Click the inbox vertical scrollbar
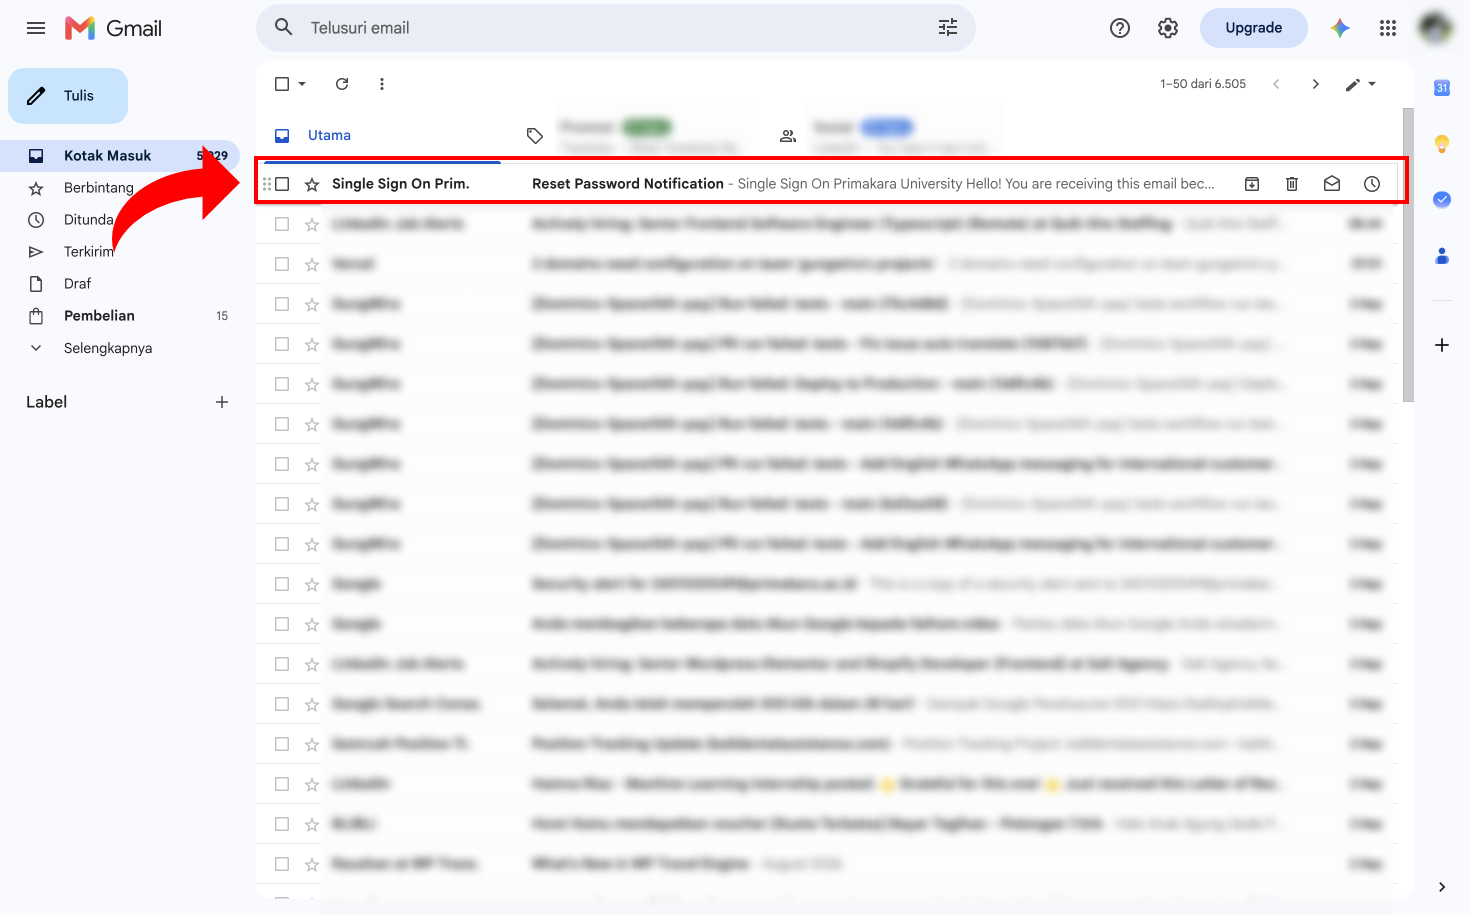This screenshot has height=915, width=1470. (1408, 255)
